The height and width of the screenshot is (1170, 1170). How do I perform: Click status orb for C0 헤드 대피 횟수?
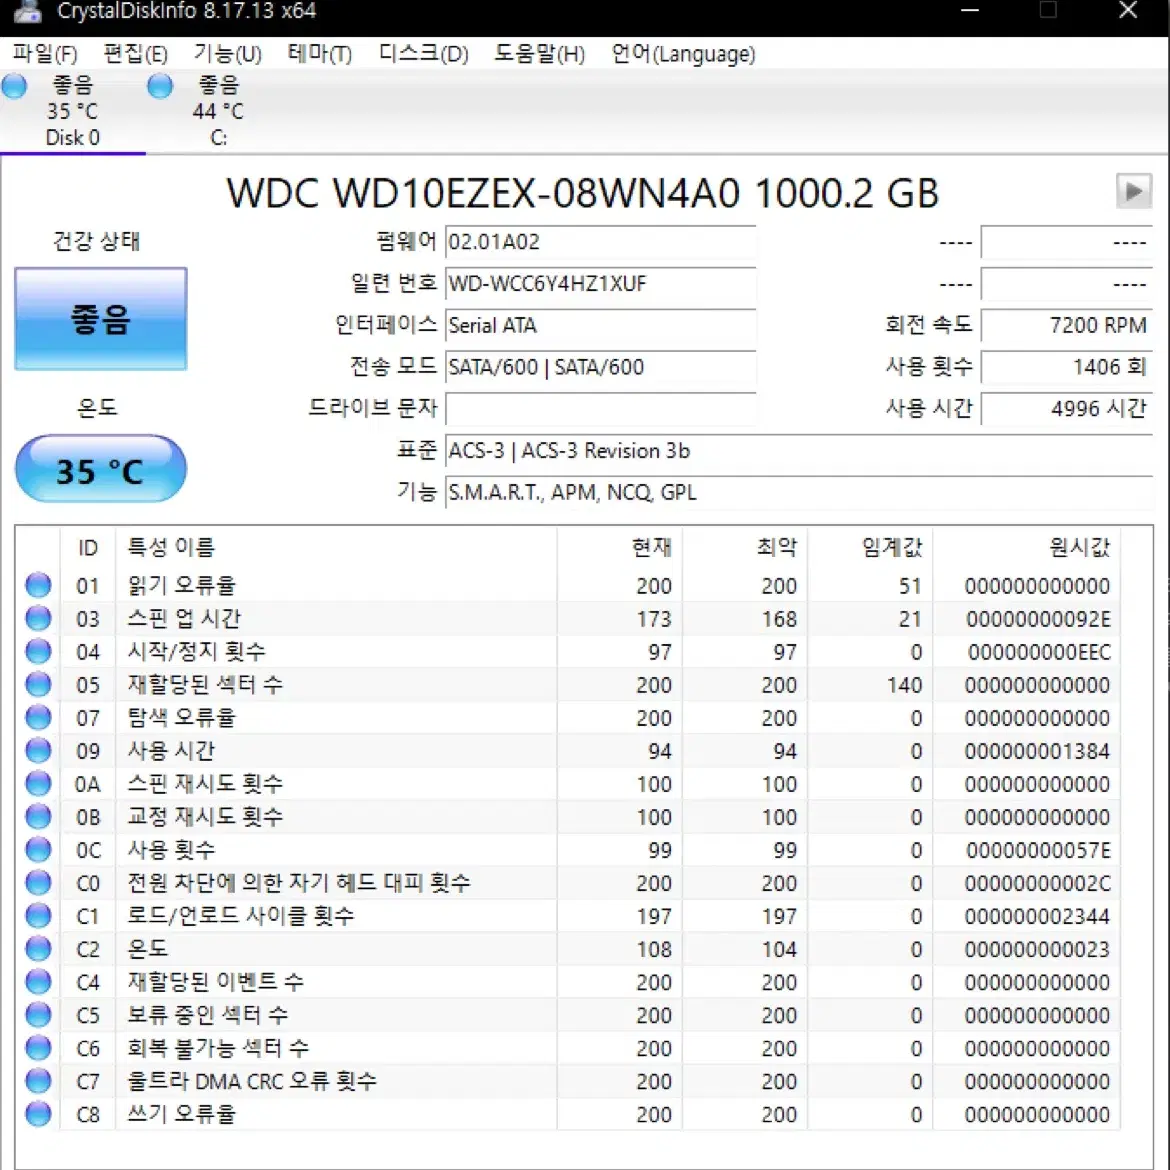point(38,883)
